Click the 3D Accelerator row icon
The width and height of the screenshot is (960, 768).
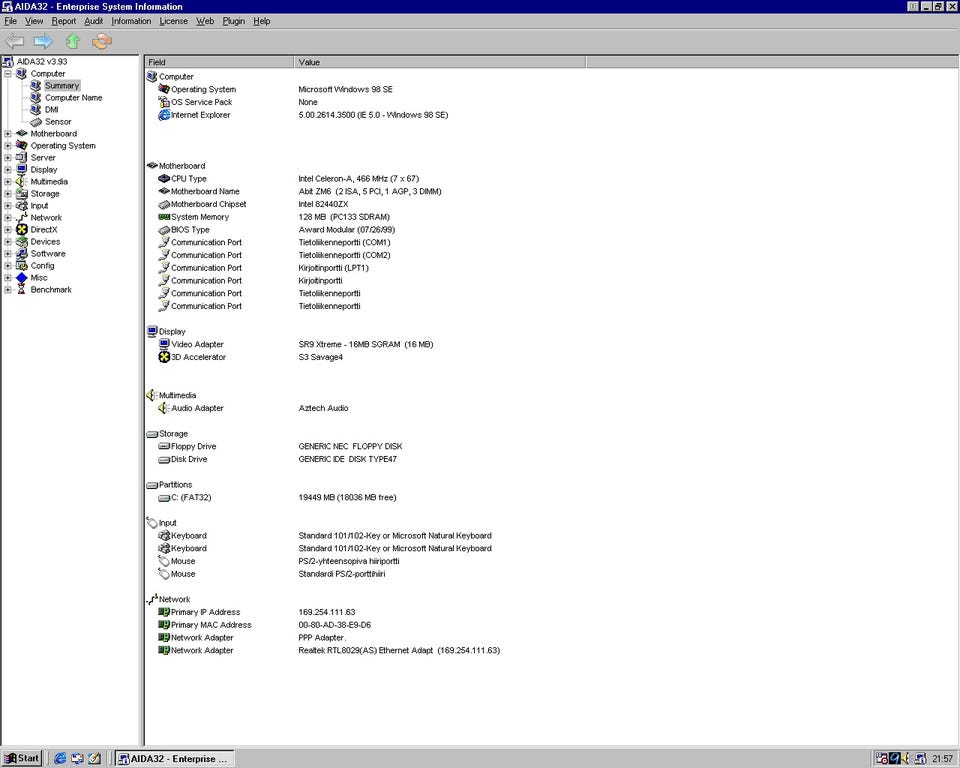pos(164,357)
